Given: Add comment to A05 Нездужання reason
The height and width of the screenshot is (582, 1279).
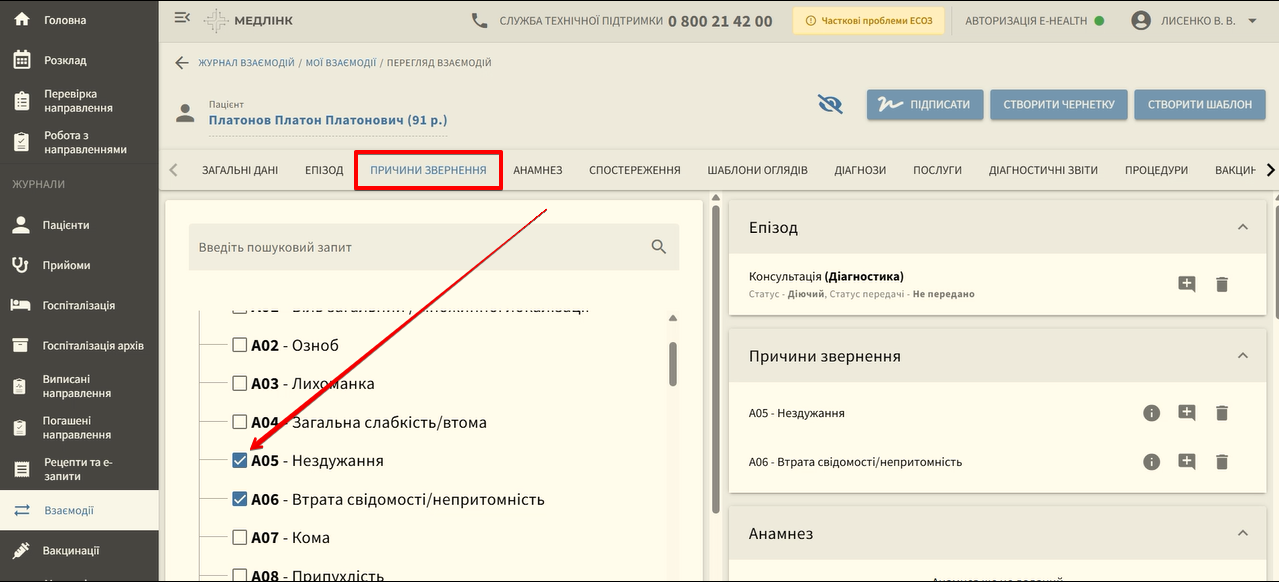Looking at the screenshot, I should click(x=1187, y=413).
